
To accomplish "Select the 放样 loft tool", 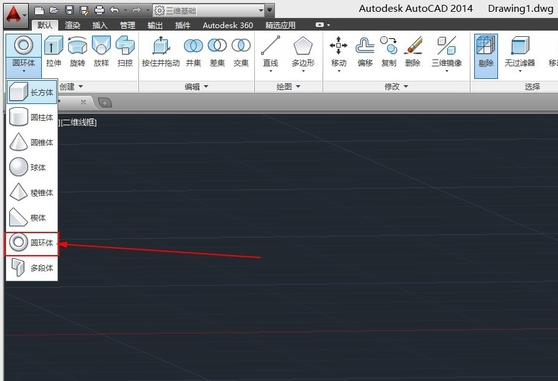I will tap(101, 52).
